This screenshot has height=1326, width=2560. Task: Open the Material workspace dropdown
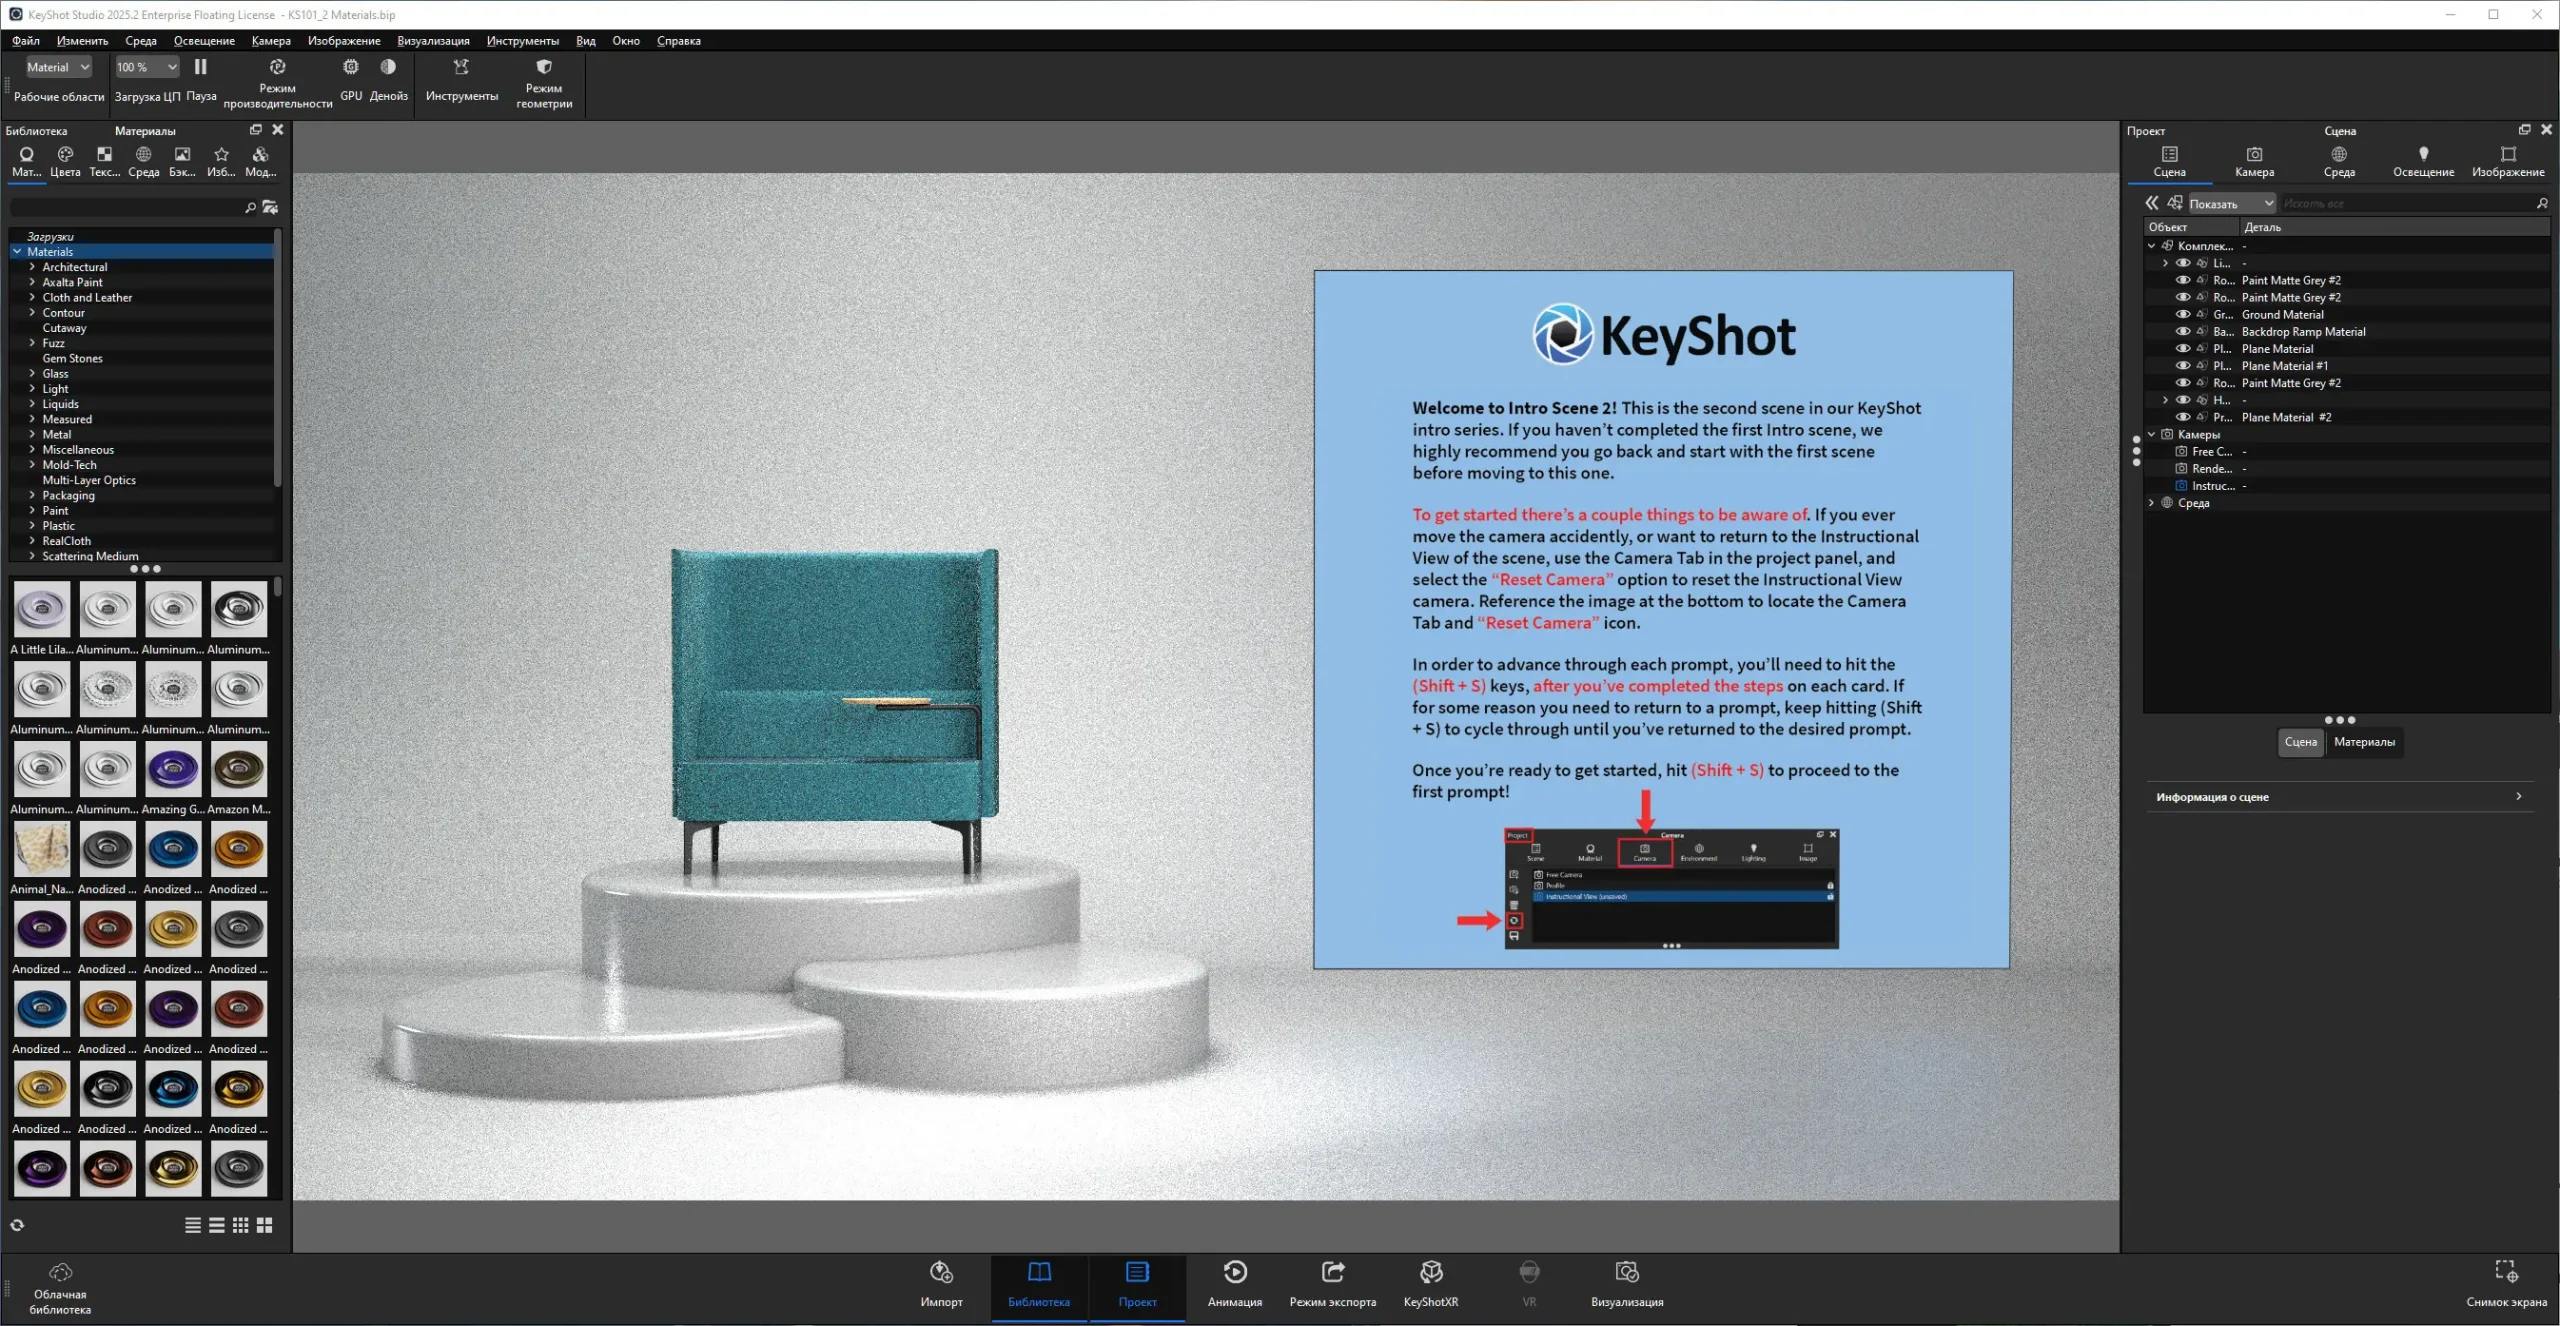[57, 67]
